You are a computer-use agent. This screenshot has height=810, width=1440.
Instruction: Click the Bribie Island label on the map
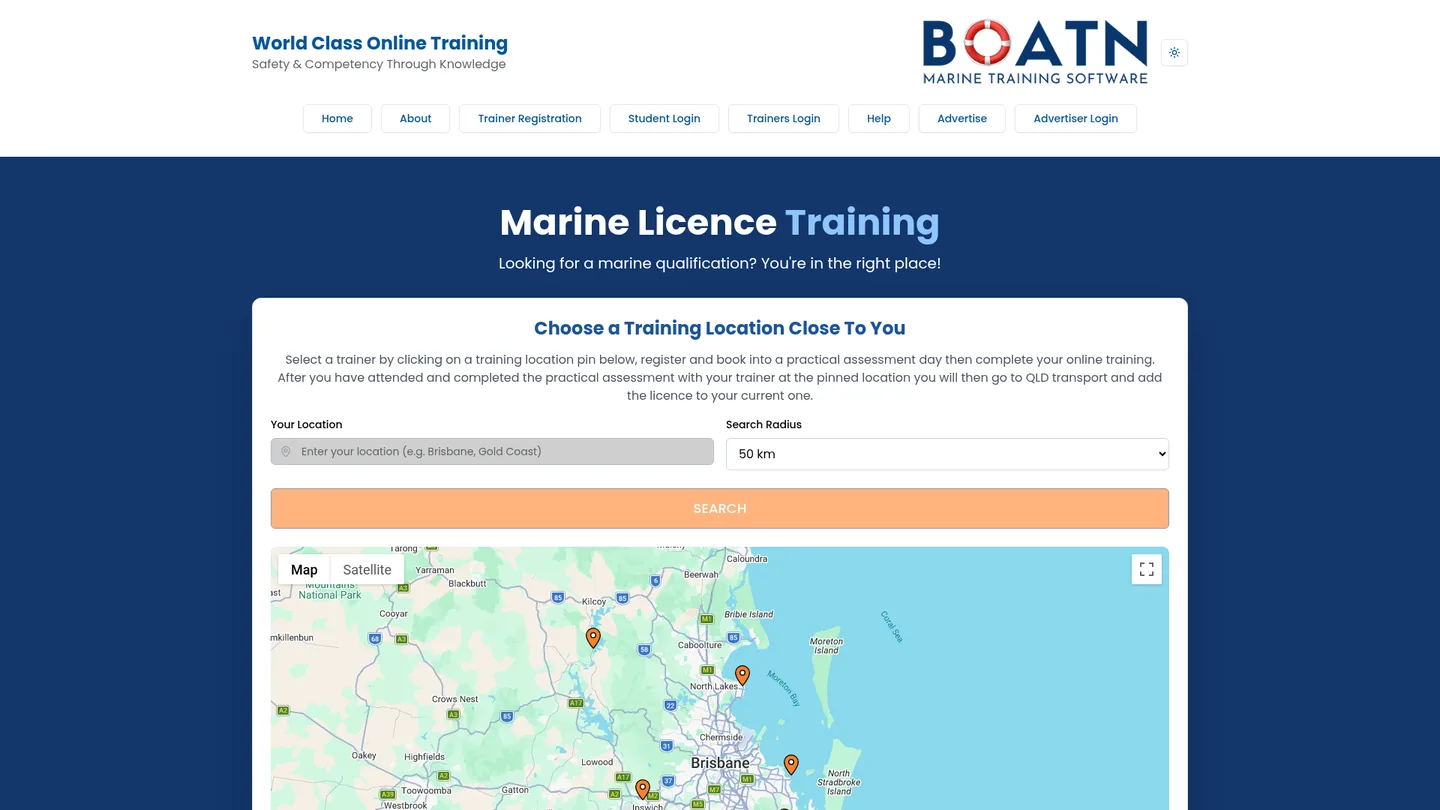(x=749, y=614)
